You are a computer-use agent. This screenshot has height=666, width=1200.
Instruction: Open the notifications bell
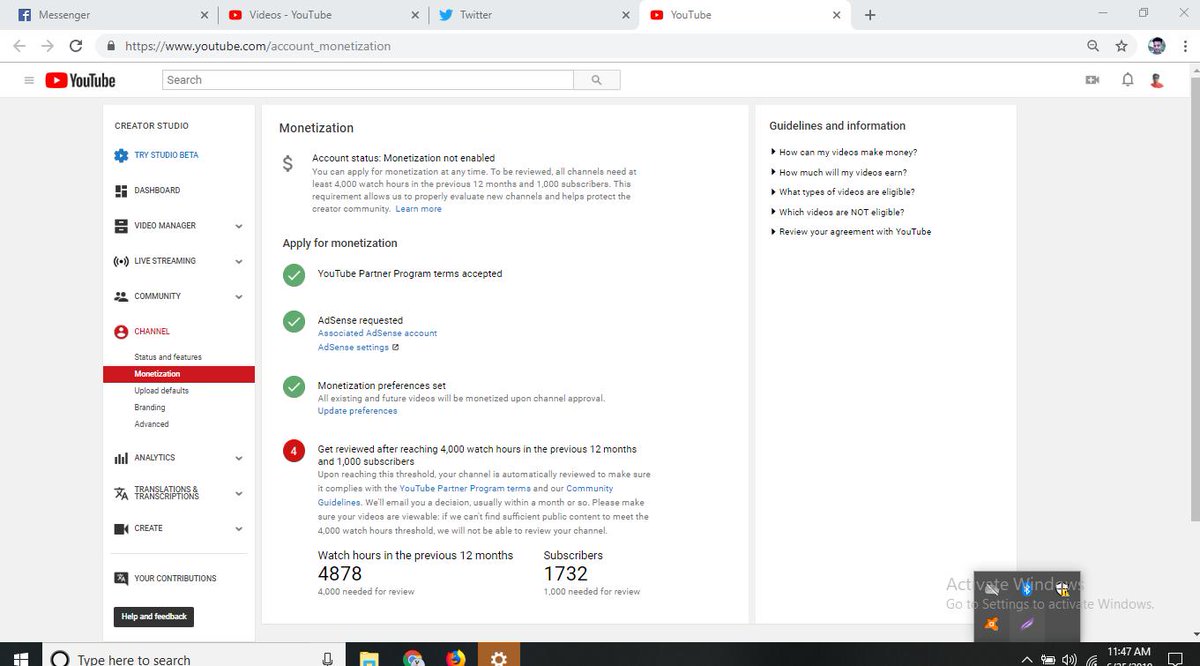[x=1127, y=80]
